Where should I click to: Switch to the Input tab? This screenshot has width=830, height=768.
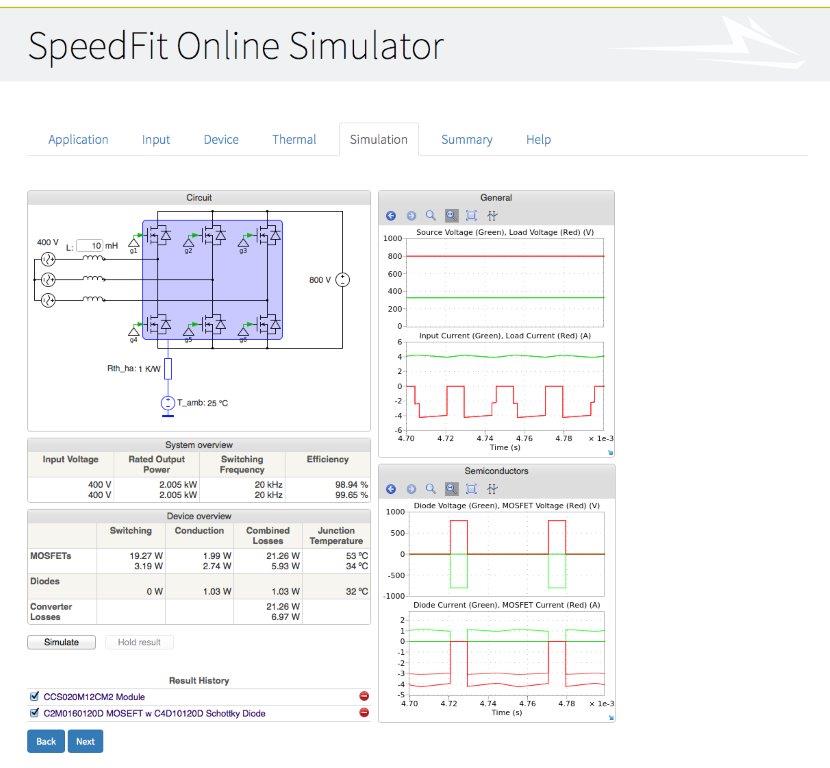point(156,139)
